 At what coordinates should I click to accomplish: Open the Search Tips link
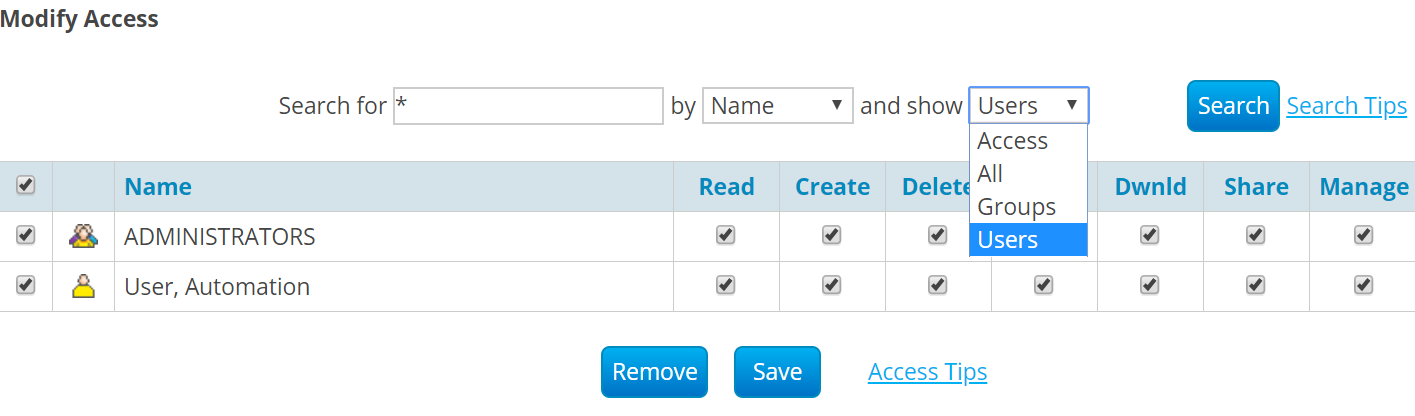click(x=1346, y=106)
